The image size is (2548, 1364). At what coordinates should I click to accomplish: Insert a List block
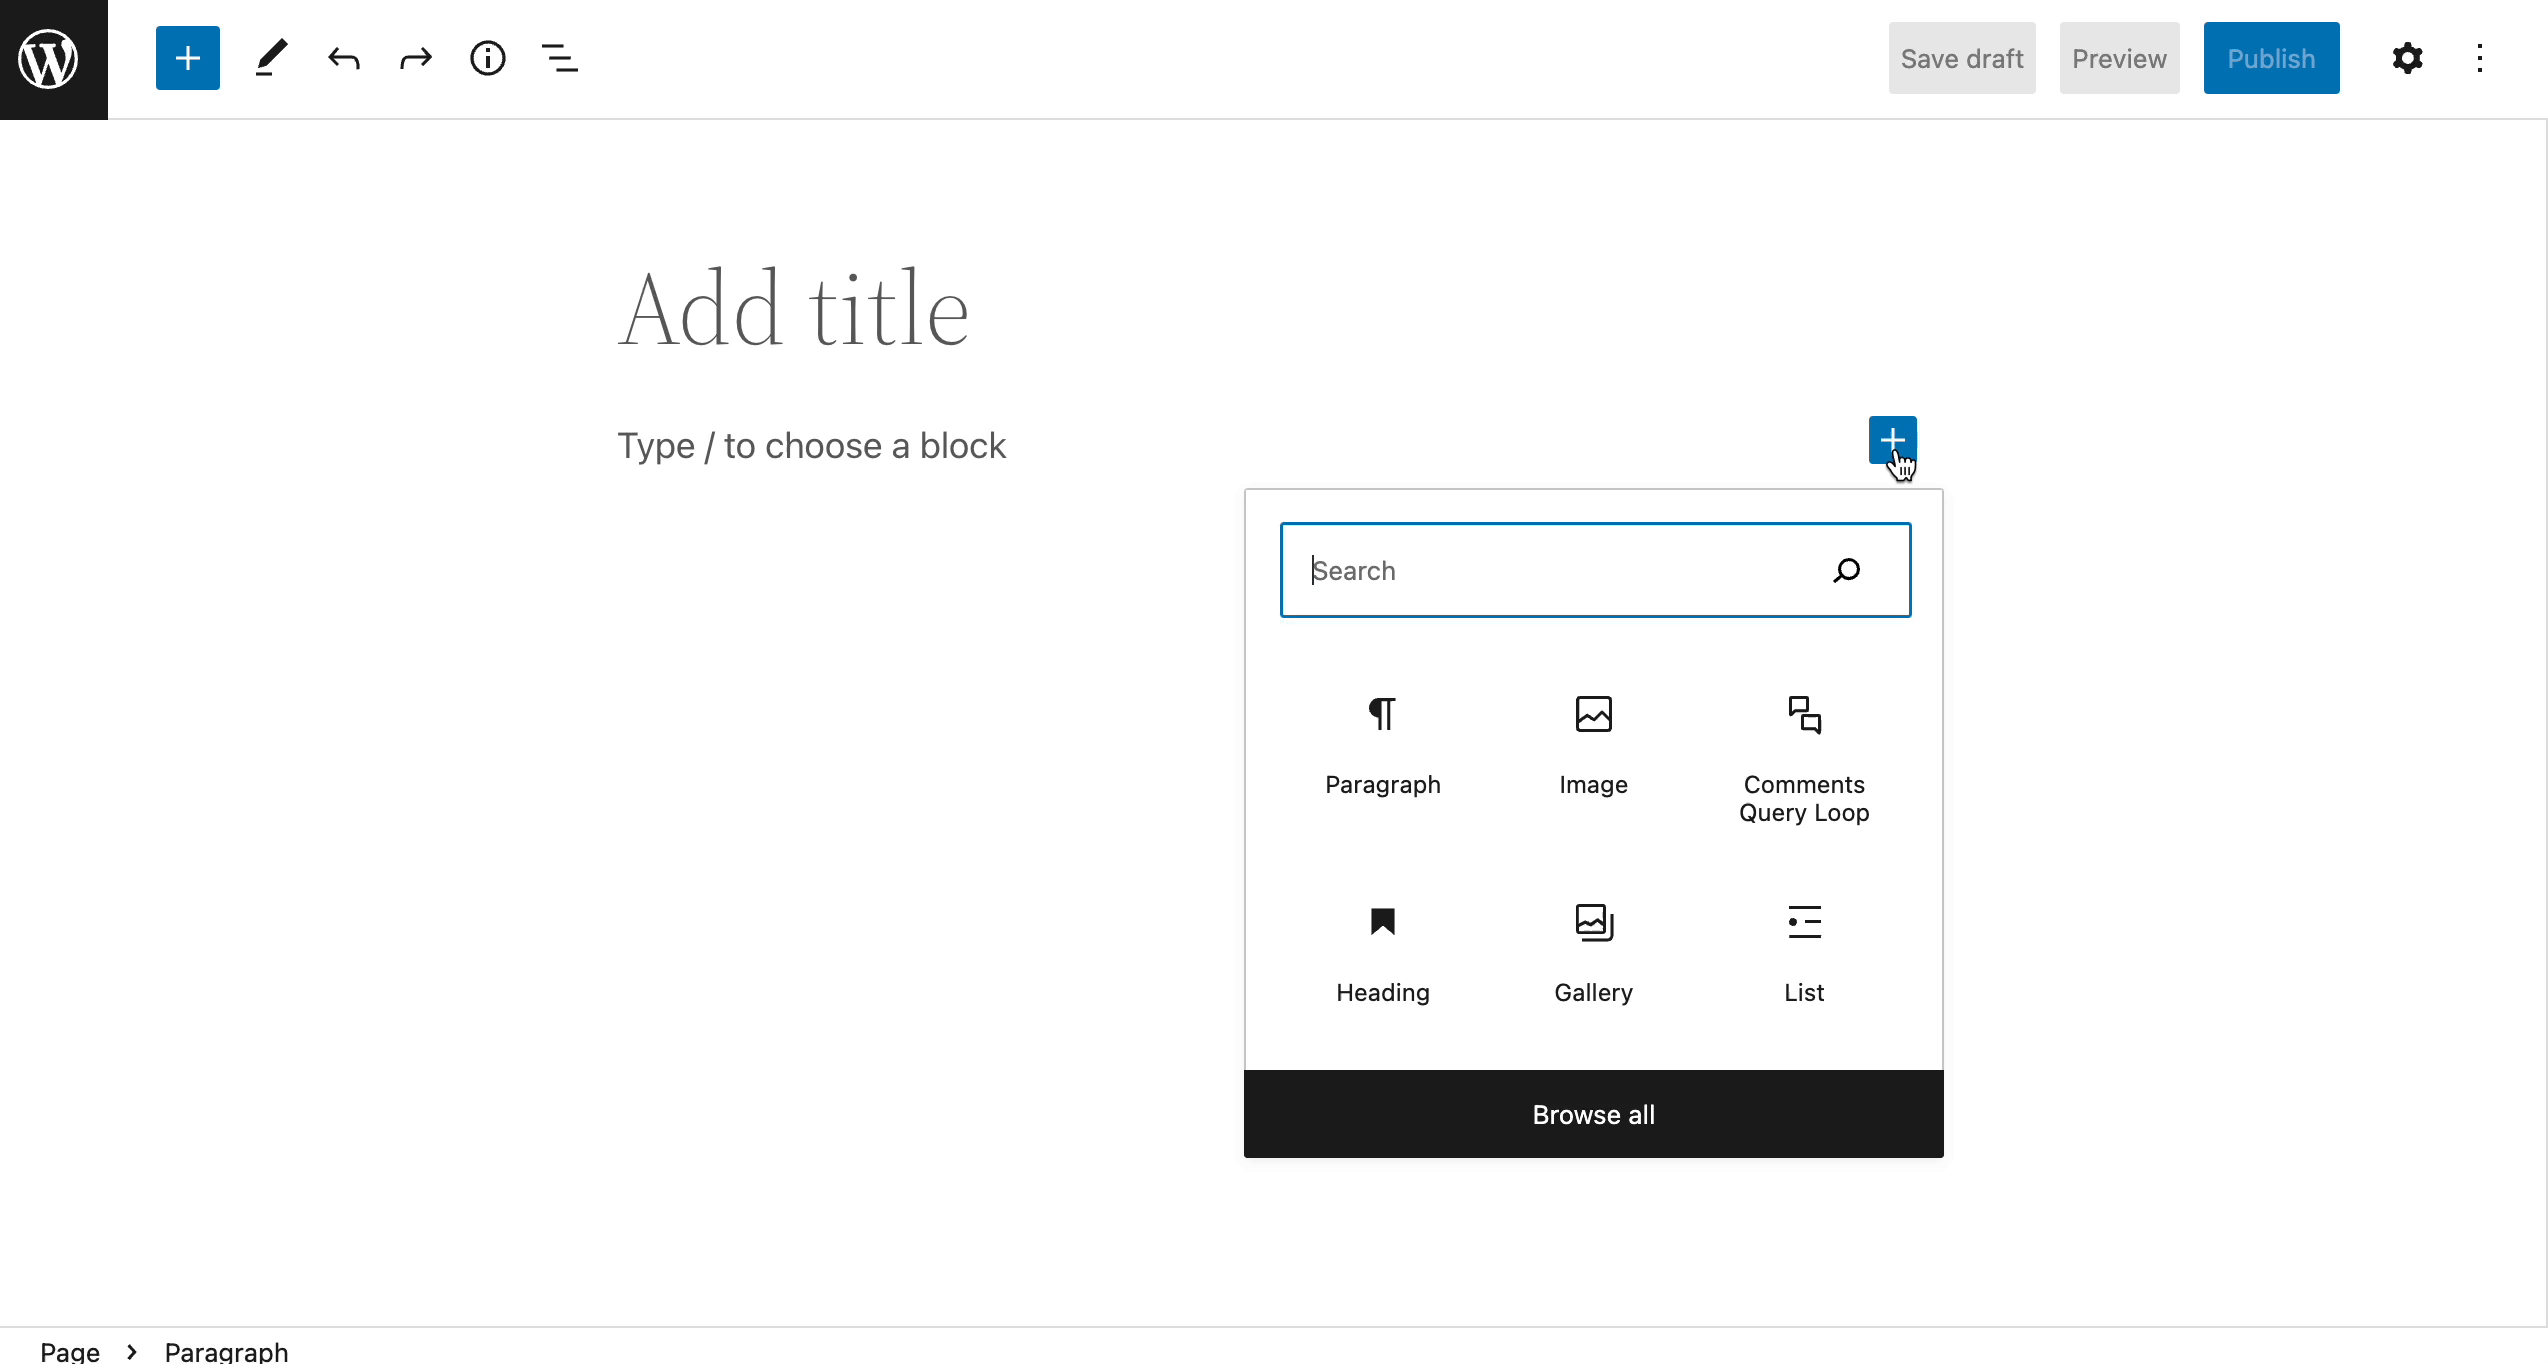coord(1804,954)
